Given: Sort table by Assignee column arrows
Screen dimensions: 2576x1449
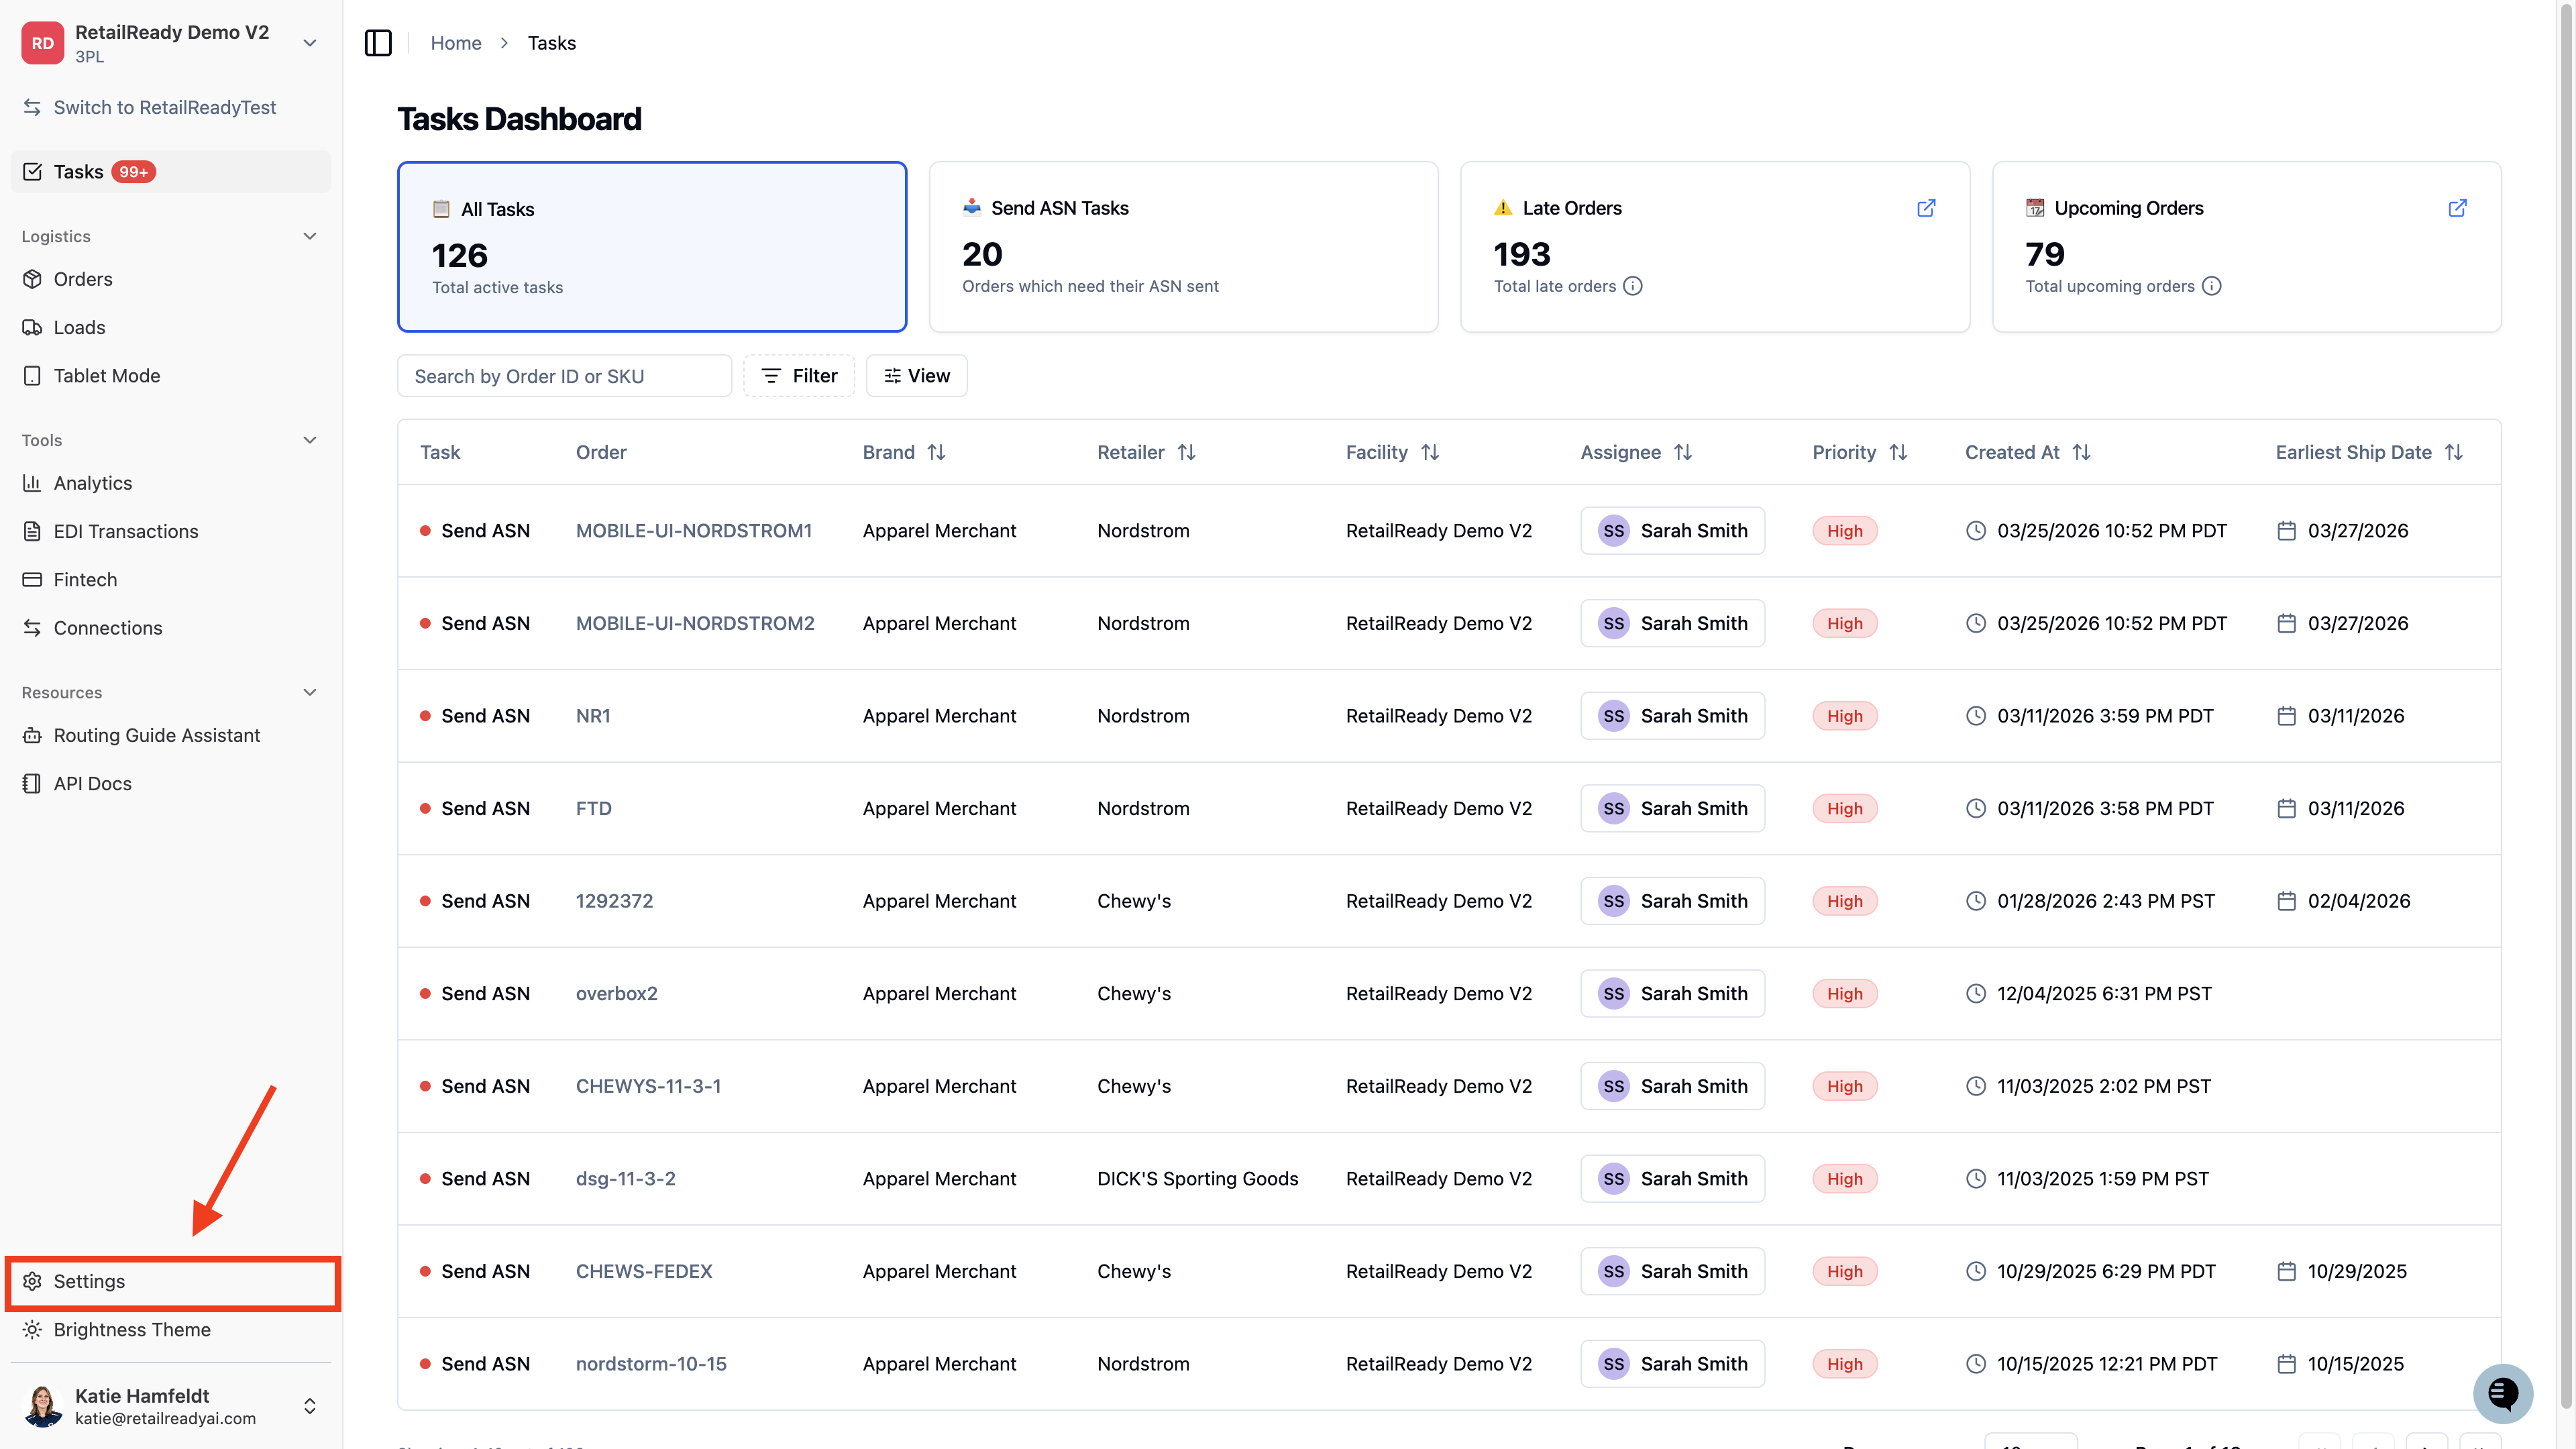Looking at the screenshot, I should [1683, 452].
